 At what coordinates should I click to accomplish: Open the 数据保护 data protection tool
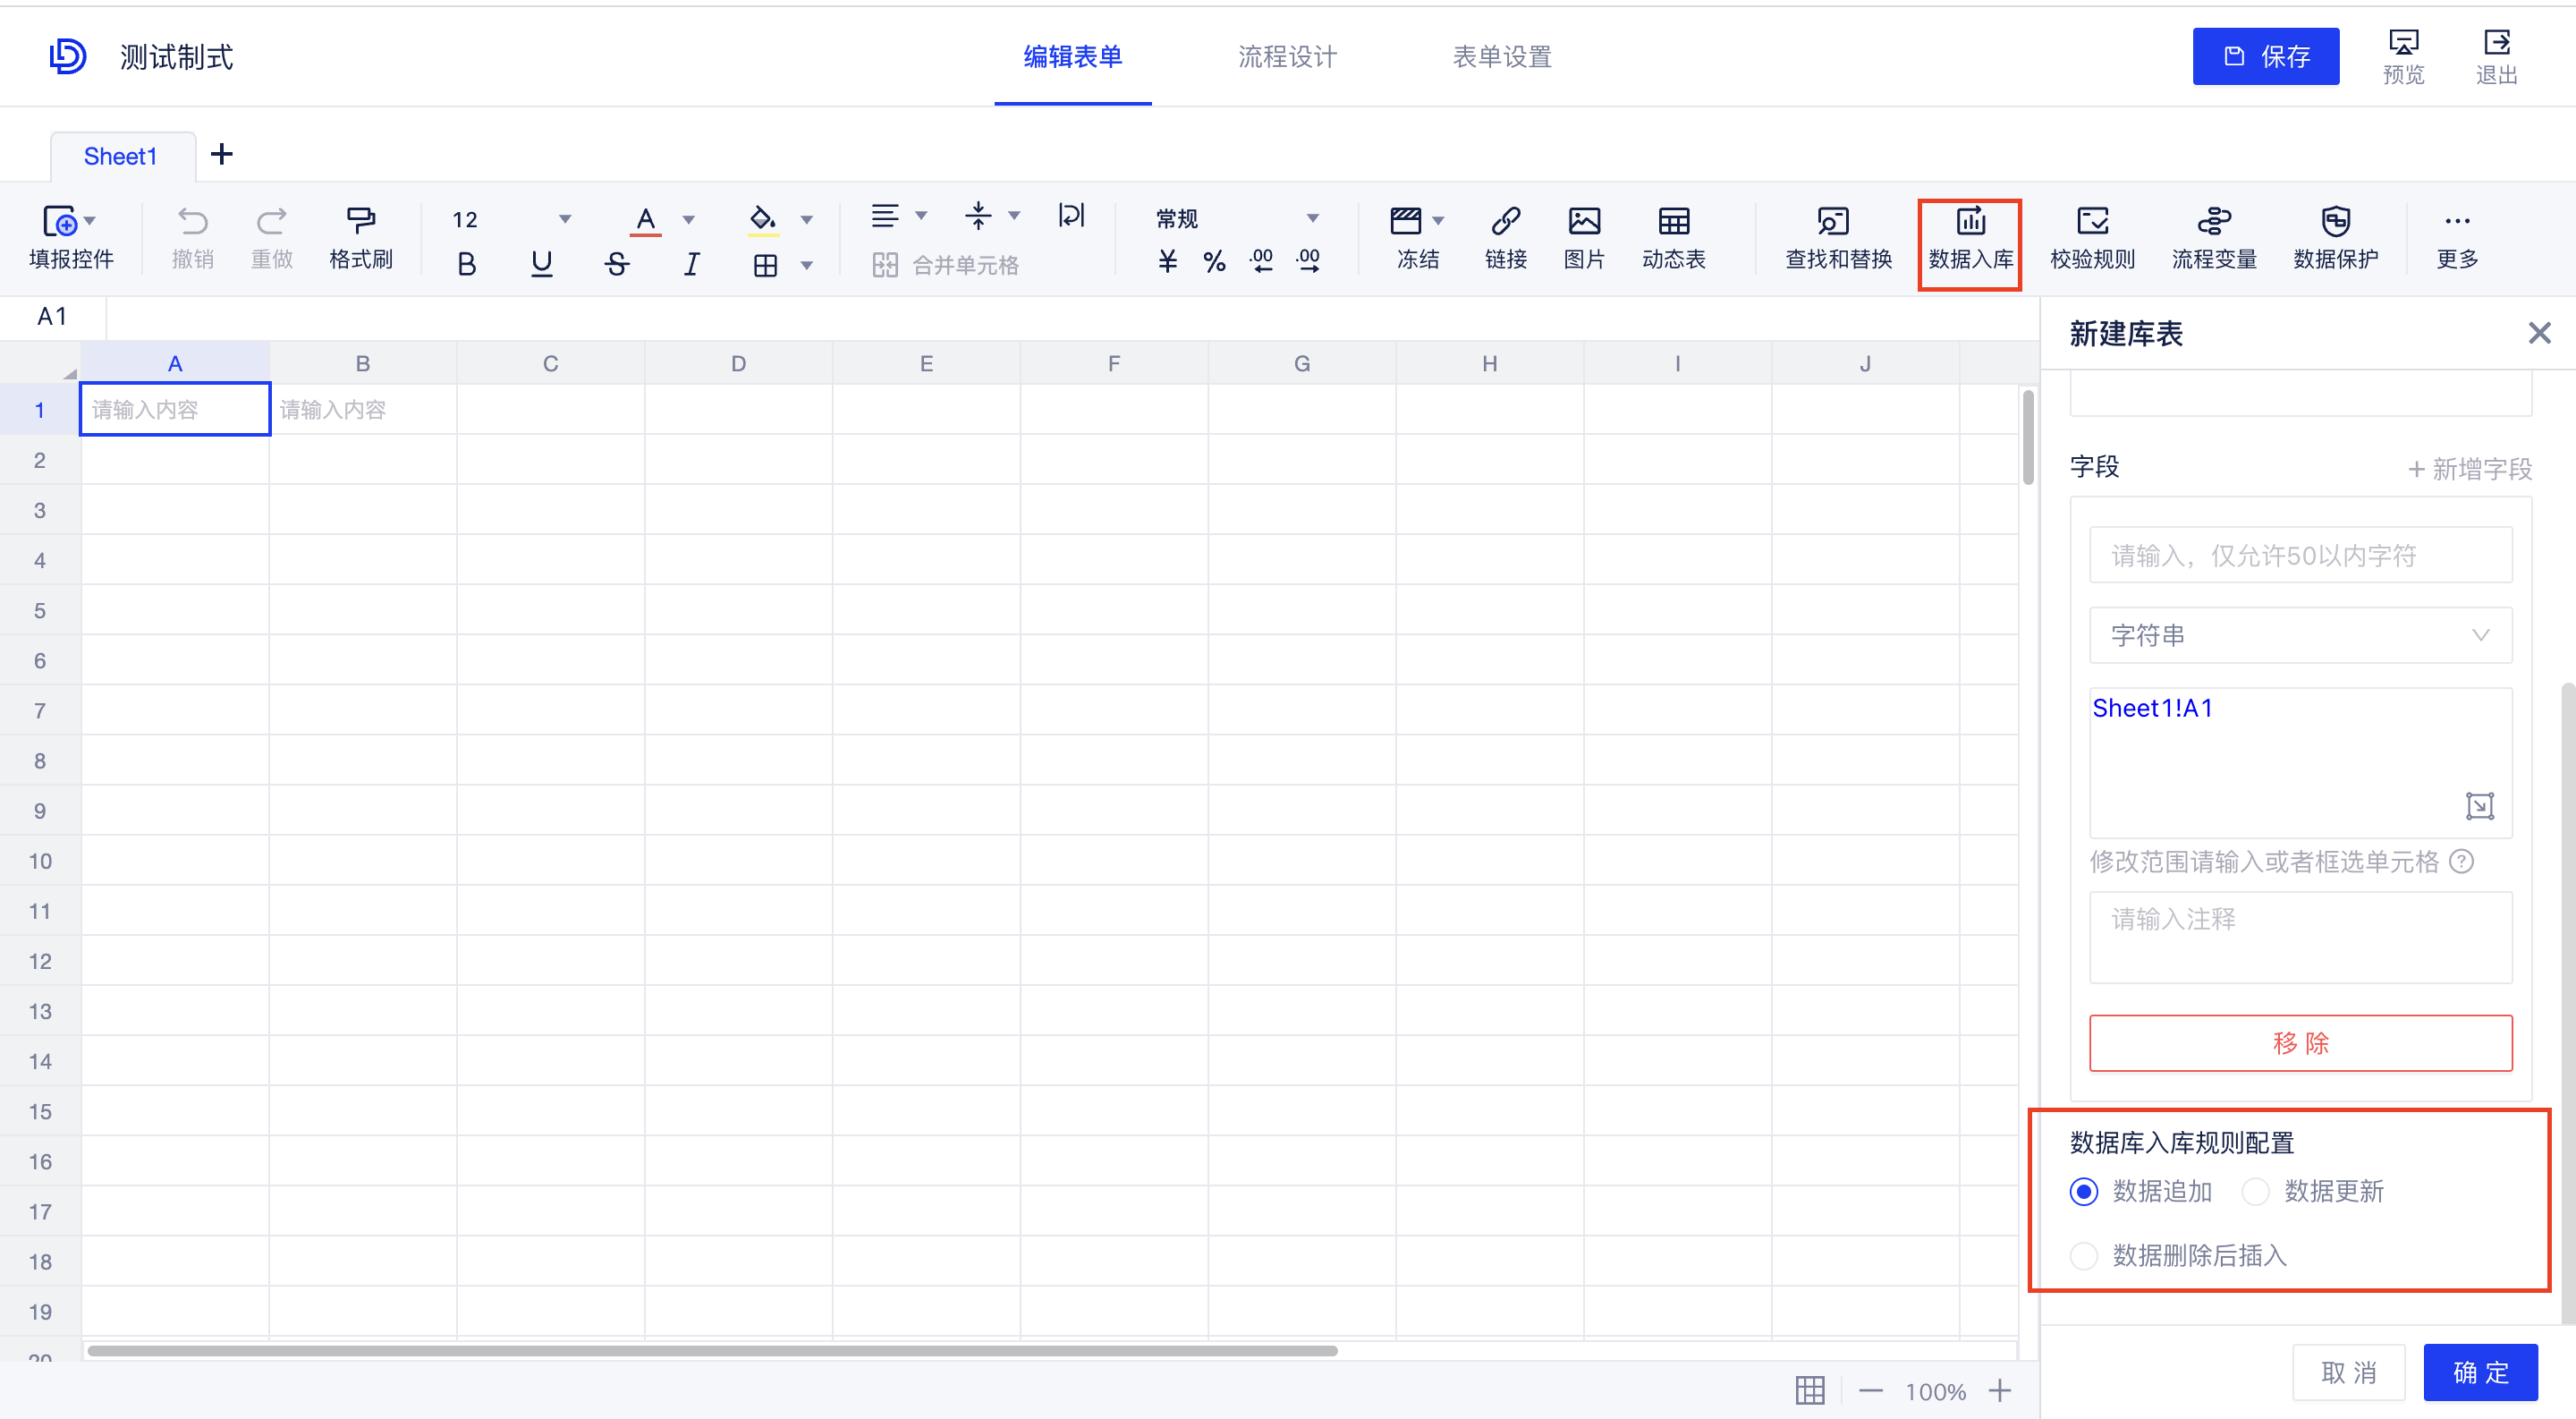pos(2337,237)
